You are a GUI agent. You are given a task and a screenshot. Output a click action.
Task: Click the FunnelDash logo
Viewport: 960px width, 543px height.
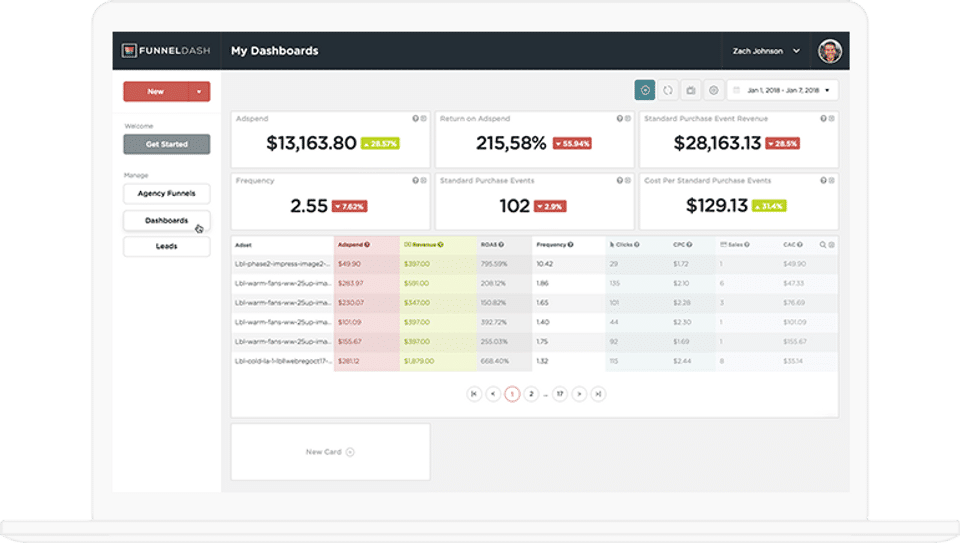pos(166,50)
